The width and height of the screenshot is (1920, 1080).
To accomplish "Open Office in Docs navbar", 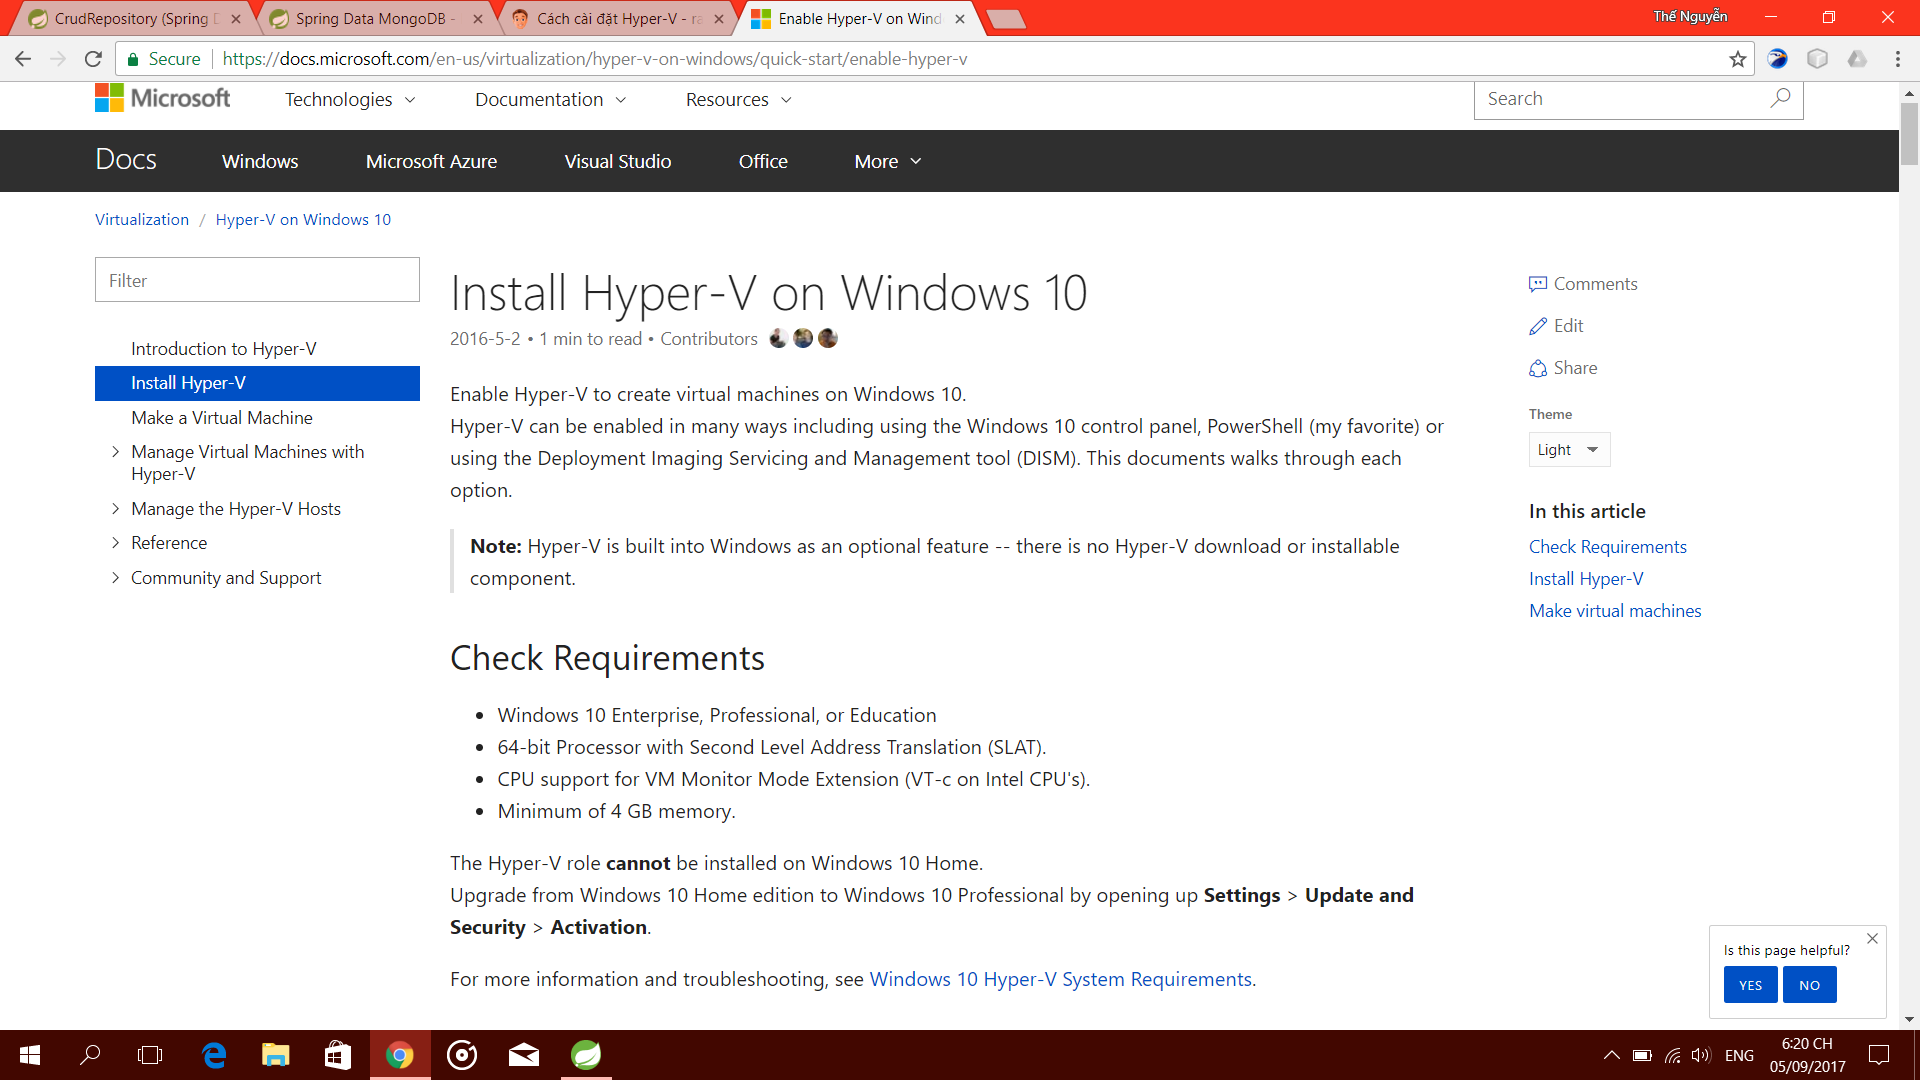I will point(763,161).
